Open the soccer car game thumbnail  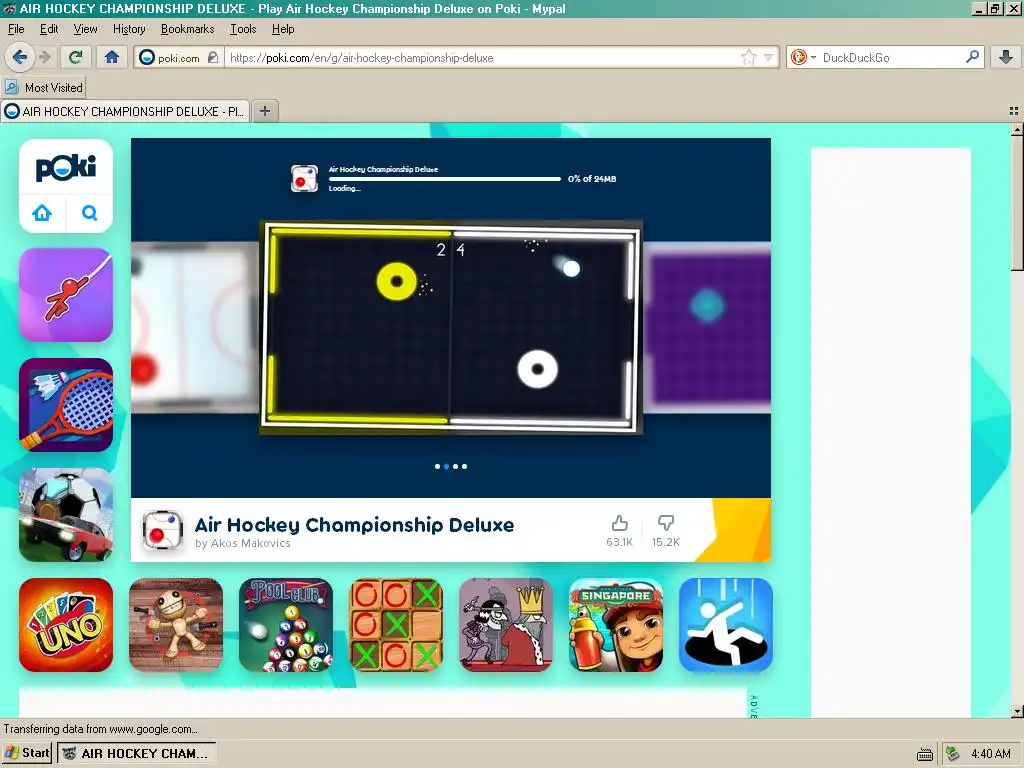tap(66, 515)
